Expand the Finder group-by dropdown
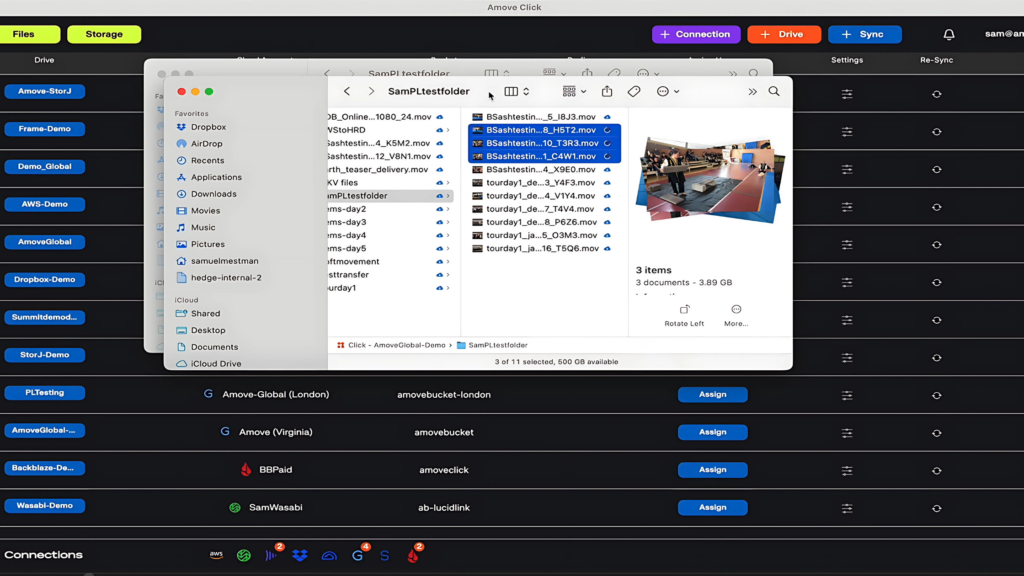1024x576 pixels. (574, 92)
